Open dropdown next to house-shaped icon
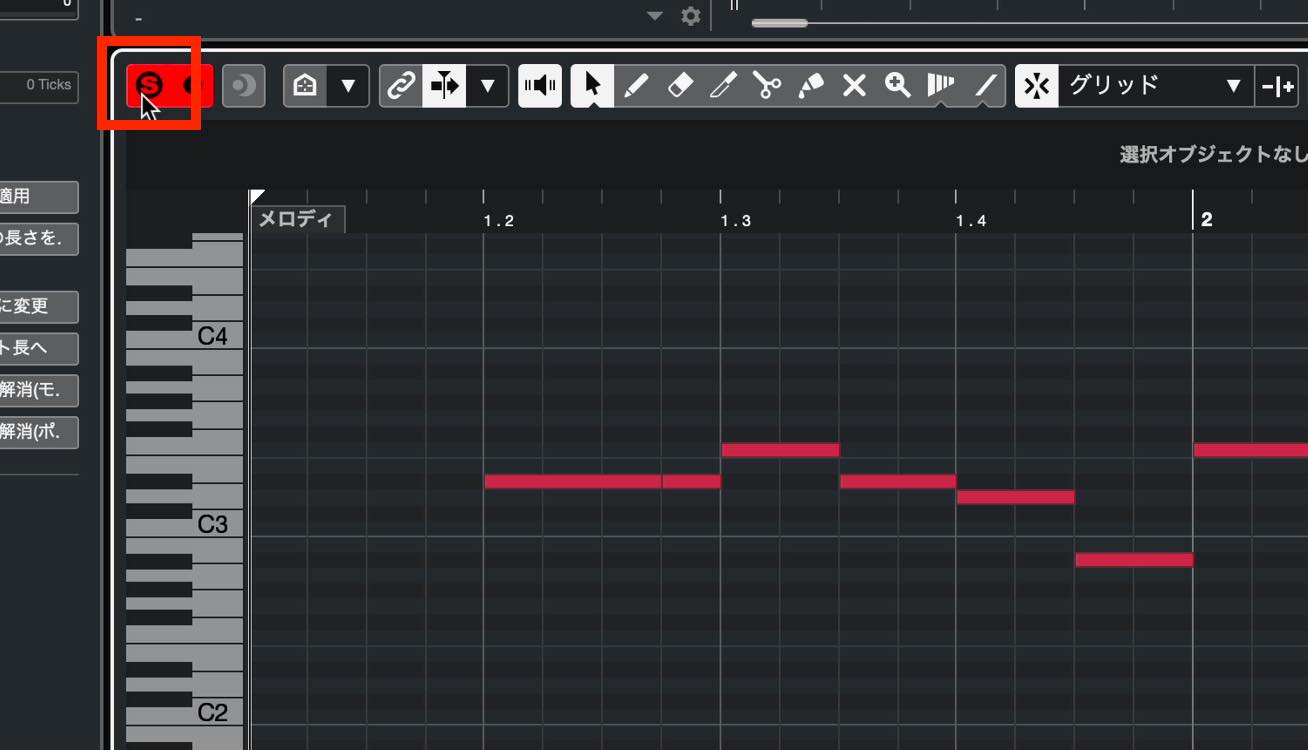1308x750 pixels. (348, 86)
